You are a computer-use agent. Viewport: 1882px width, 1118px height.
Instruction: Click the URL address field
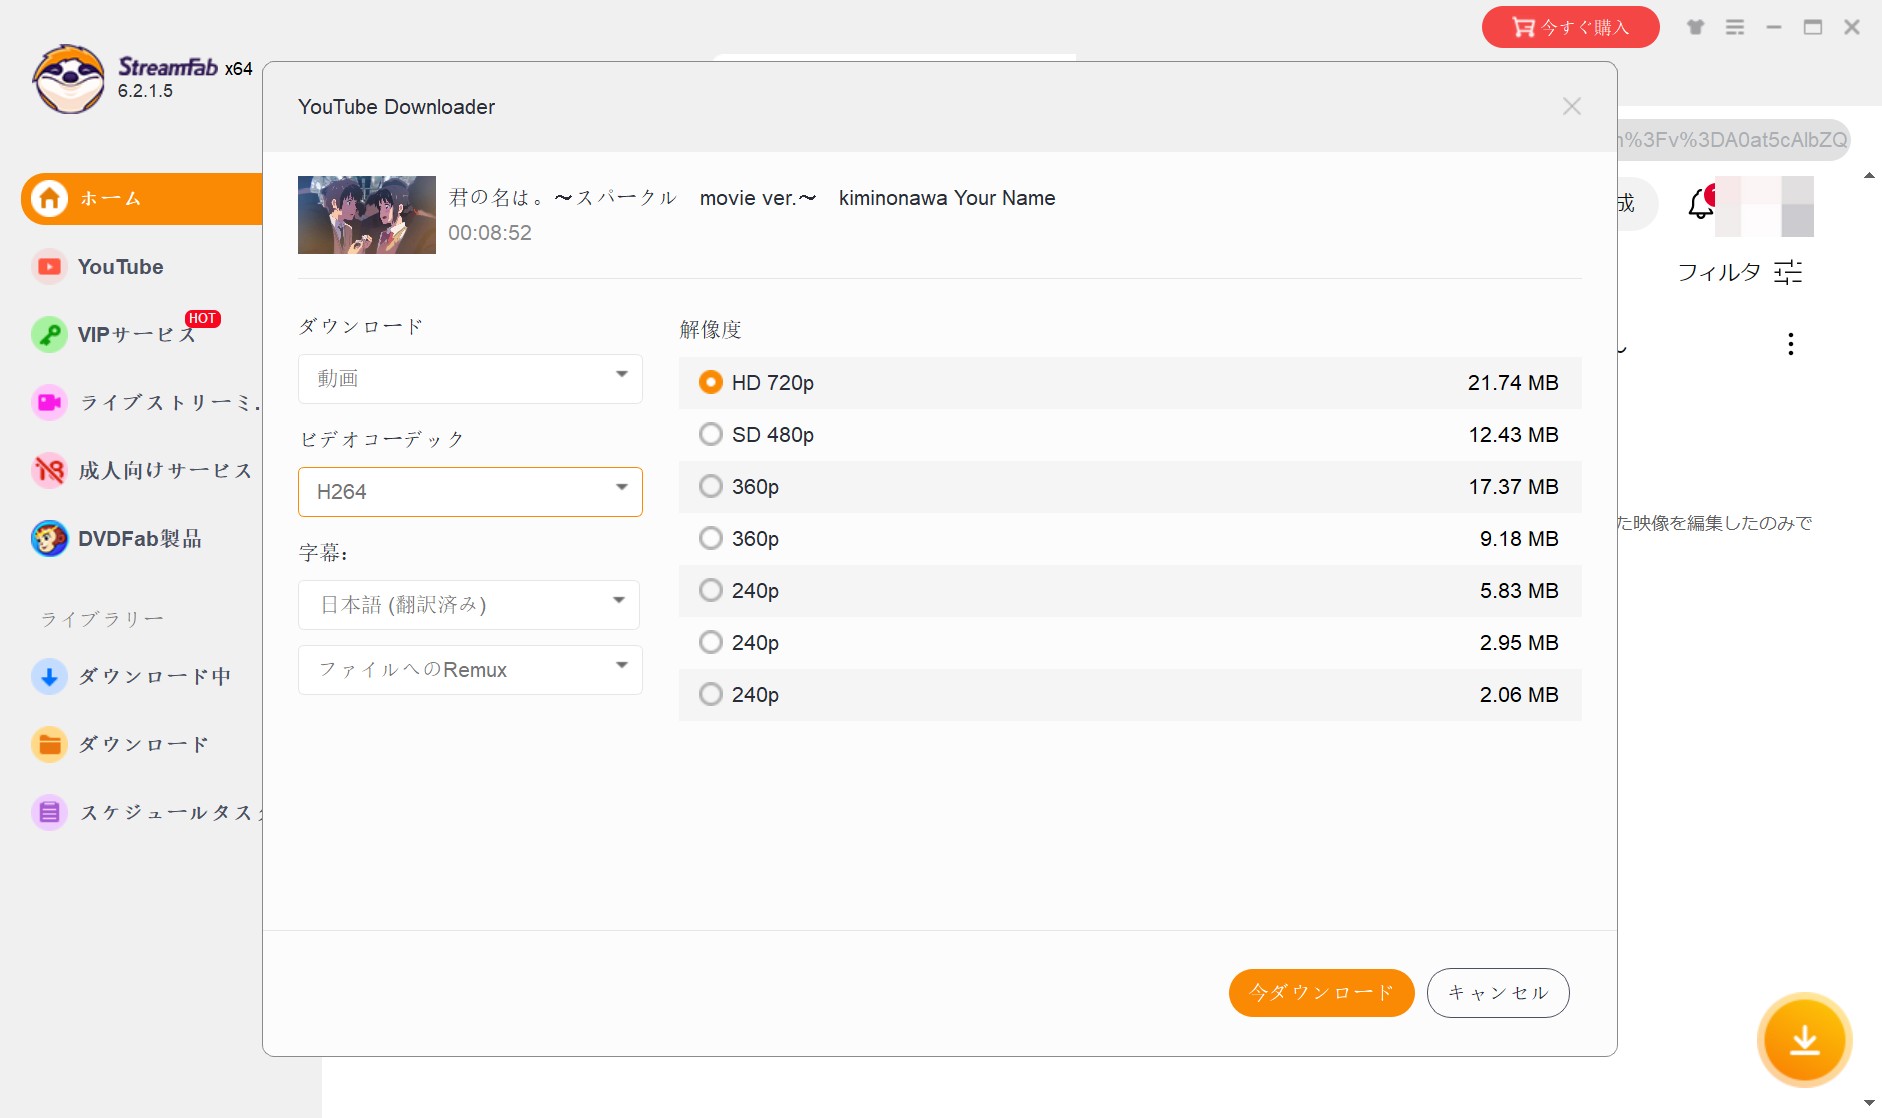[x=1733, y=140]
